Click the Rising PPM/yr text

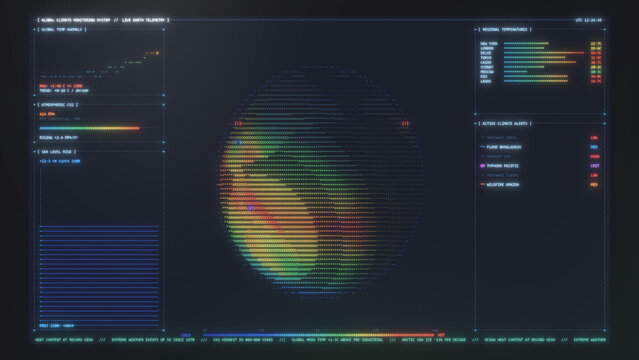pos(58,138)
